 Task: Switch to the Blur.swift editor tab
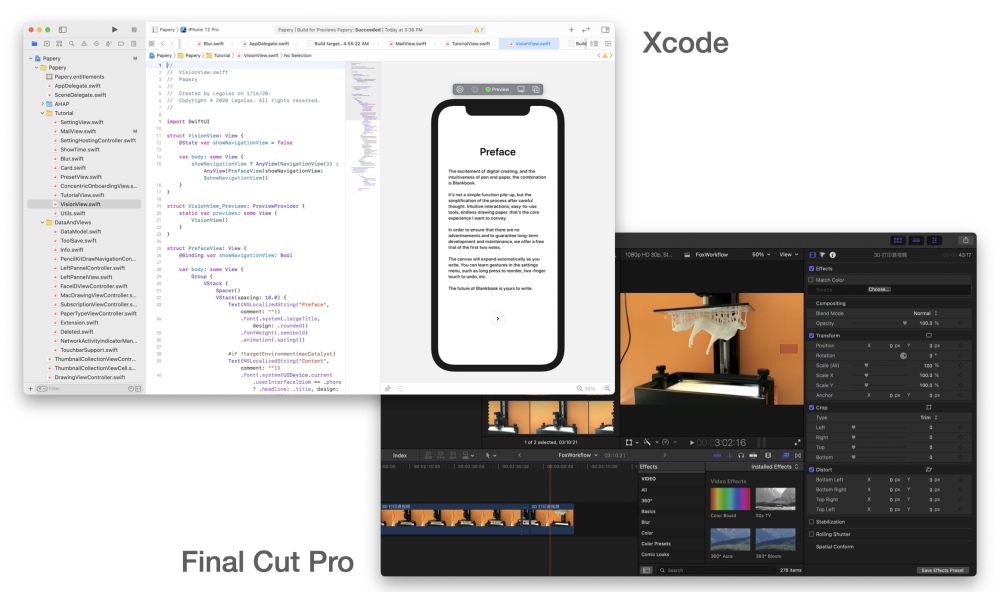pyautogui.click(x=210, y=43)
